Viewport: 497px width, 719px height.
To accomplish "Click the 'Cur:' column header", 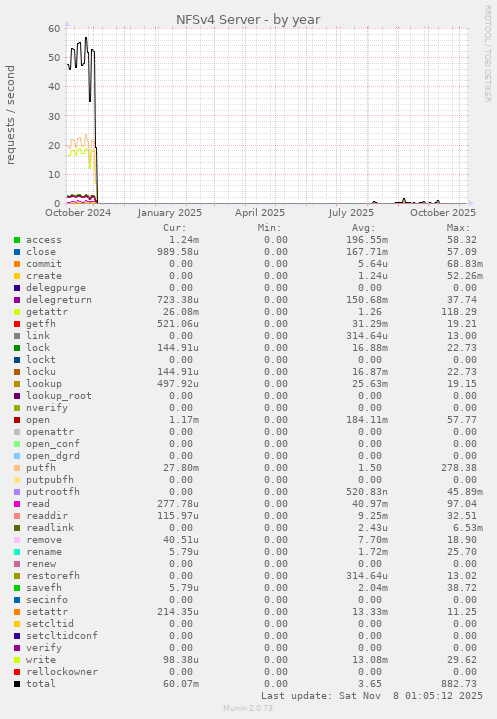I will coord(175,228).
